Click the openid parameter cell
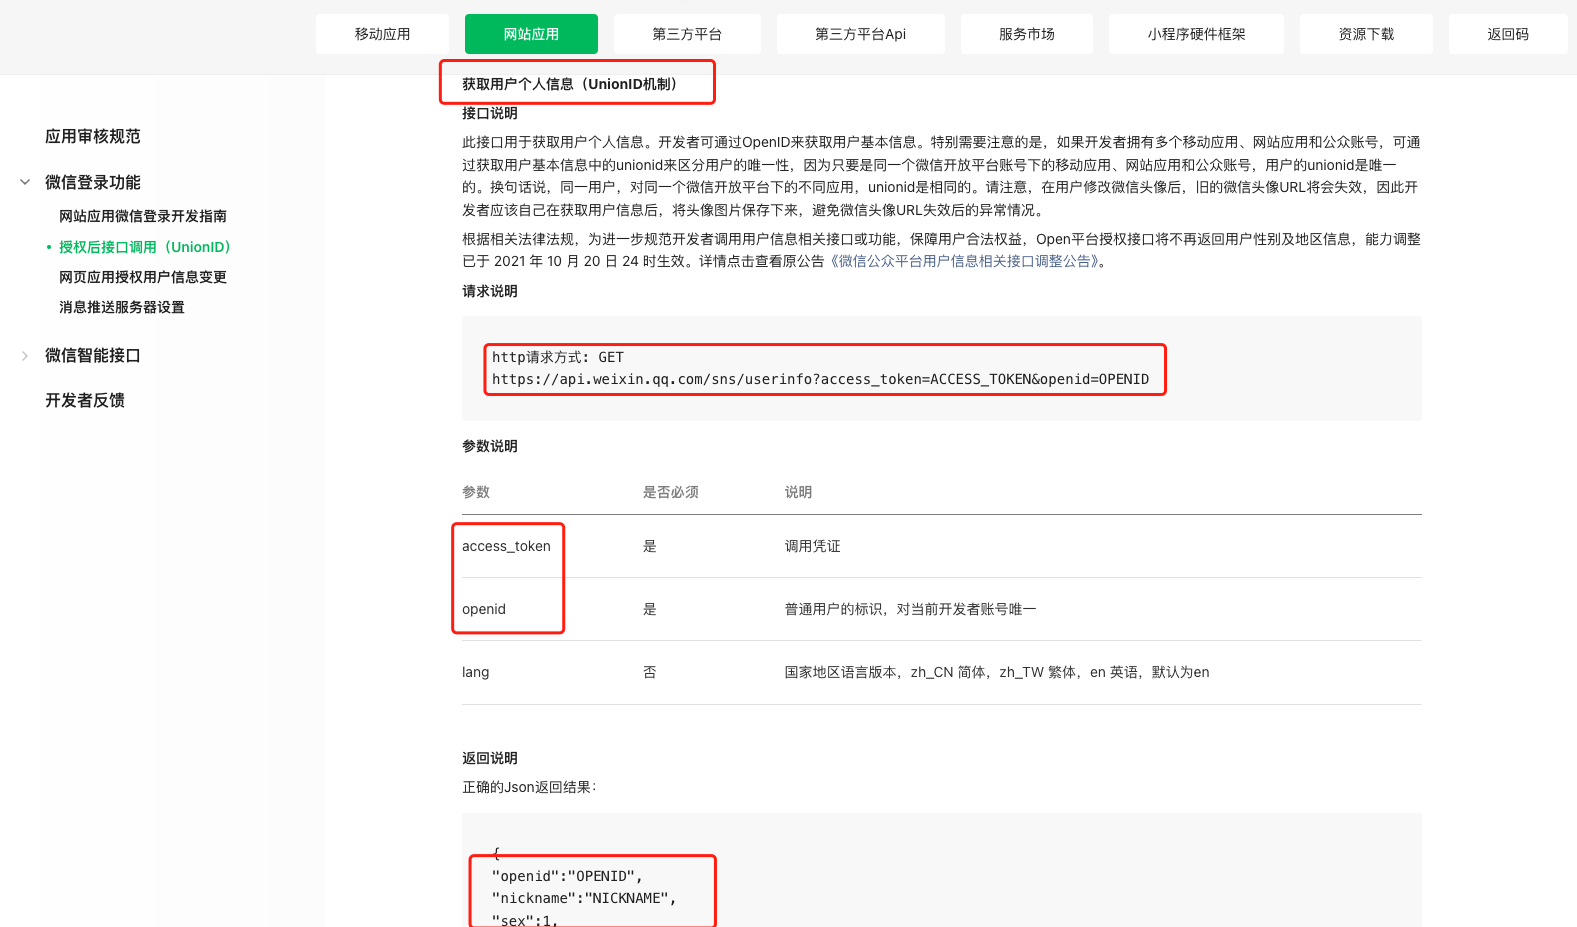1577x927 pixels. click(484, 609)
